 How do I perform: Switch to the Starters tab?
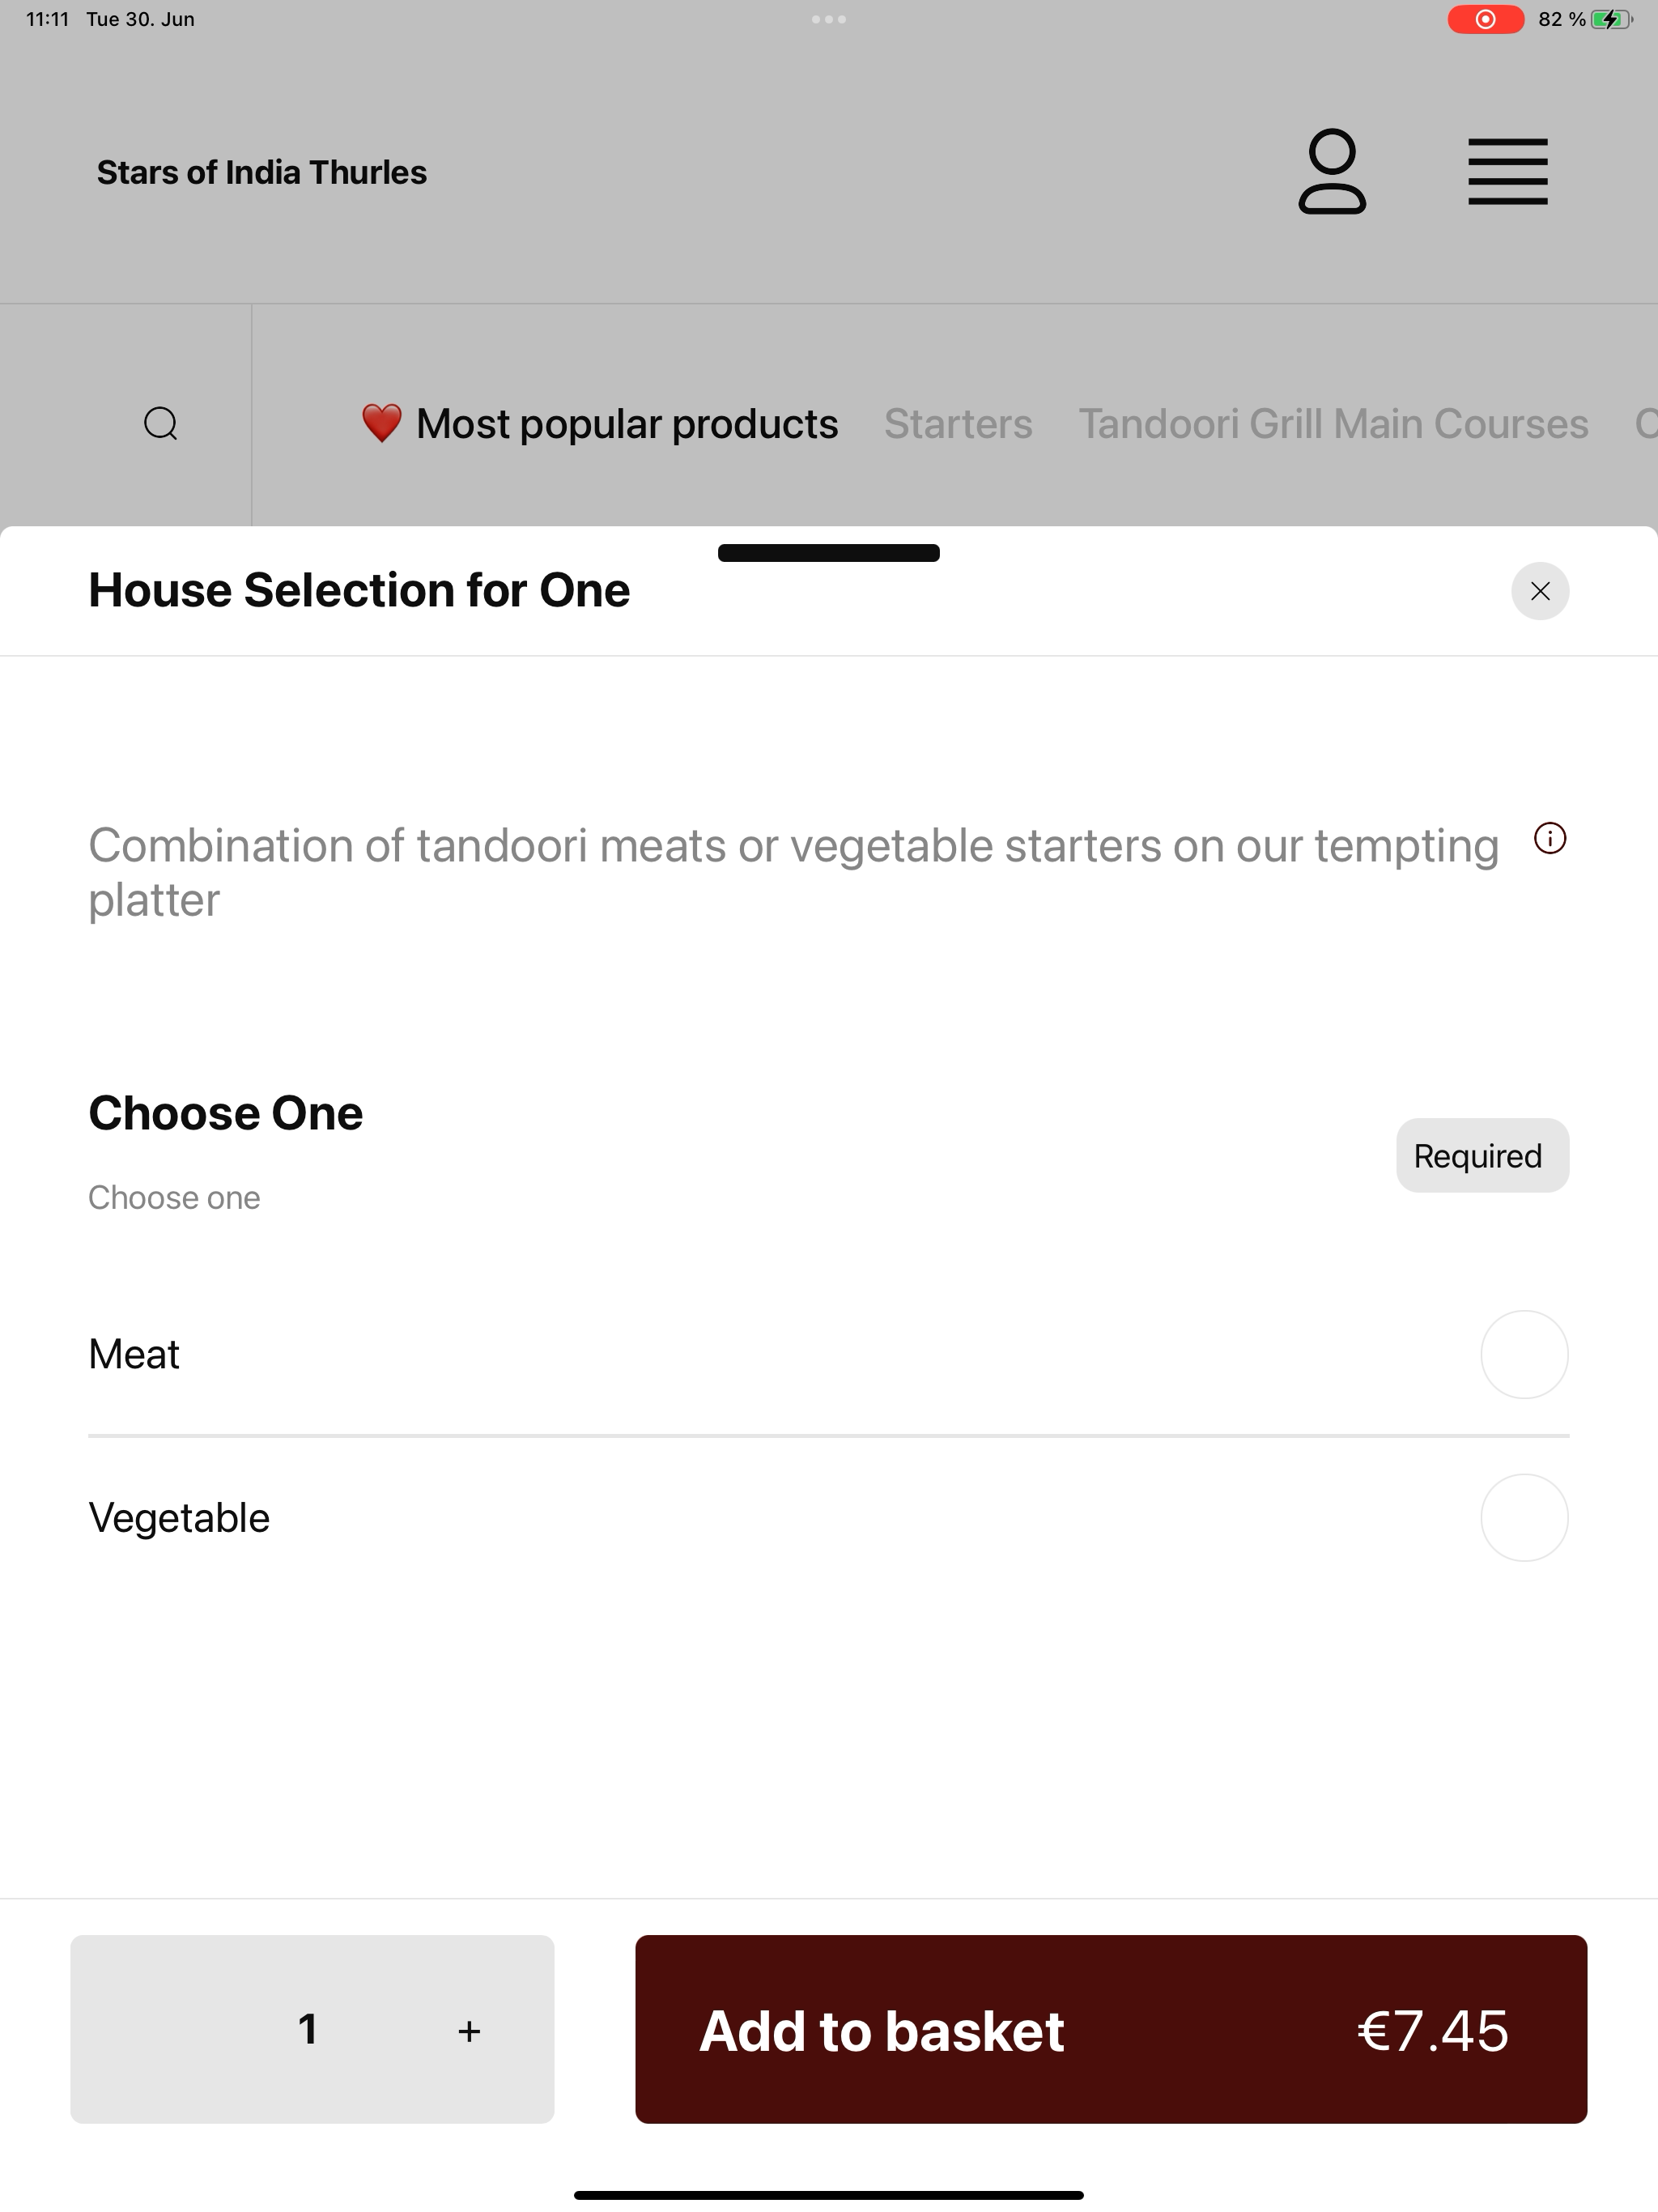958,424
